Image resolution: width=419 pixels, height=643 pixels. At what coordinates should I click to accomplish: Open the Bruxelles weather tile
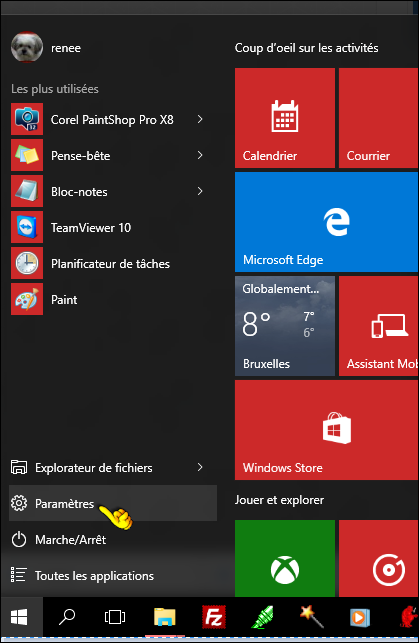pyautogui.click(x=285, y=326)
